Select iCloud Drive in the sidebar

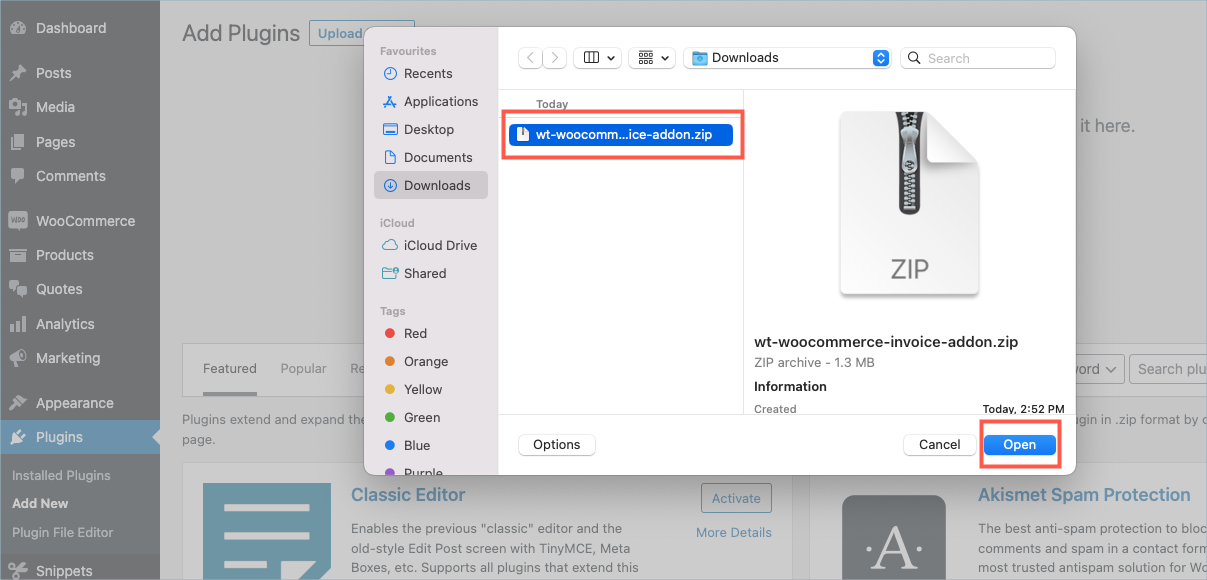430,245
